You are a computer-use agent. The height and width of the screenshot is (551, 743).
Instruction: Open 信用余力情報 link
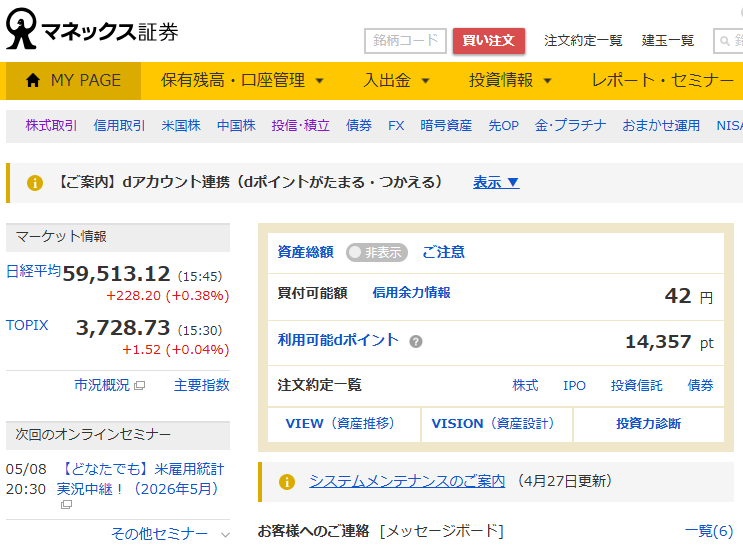click(x=411, y=293)
